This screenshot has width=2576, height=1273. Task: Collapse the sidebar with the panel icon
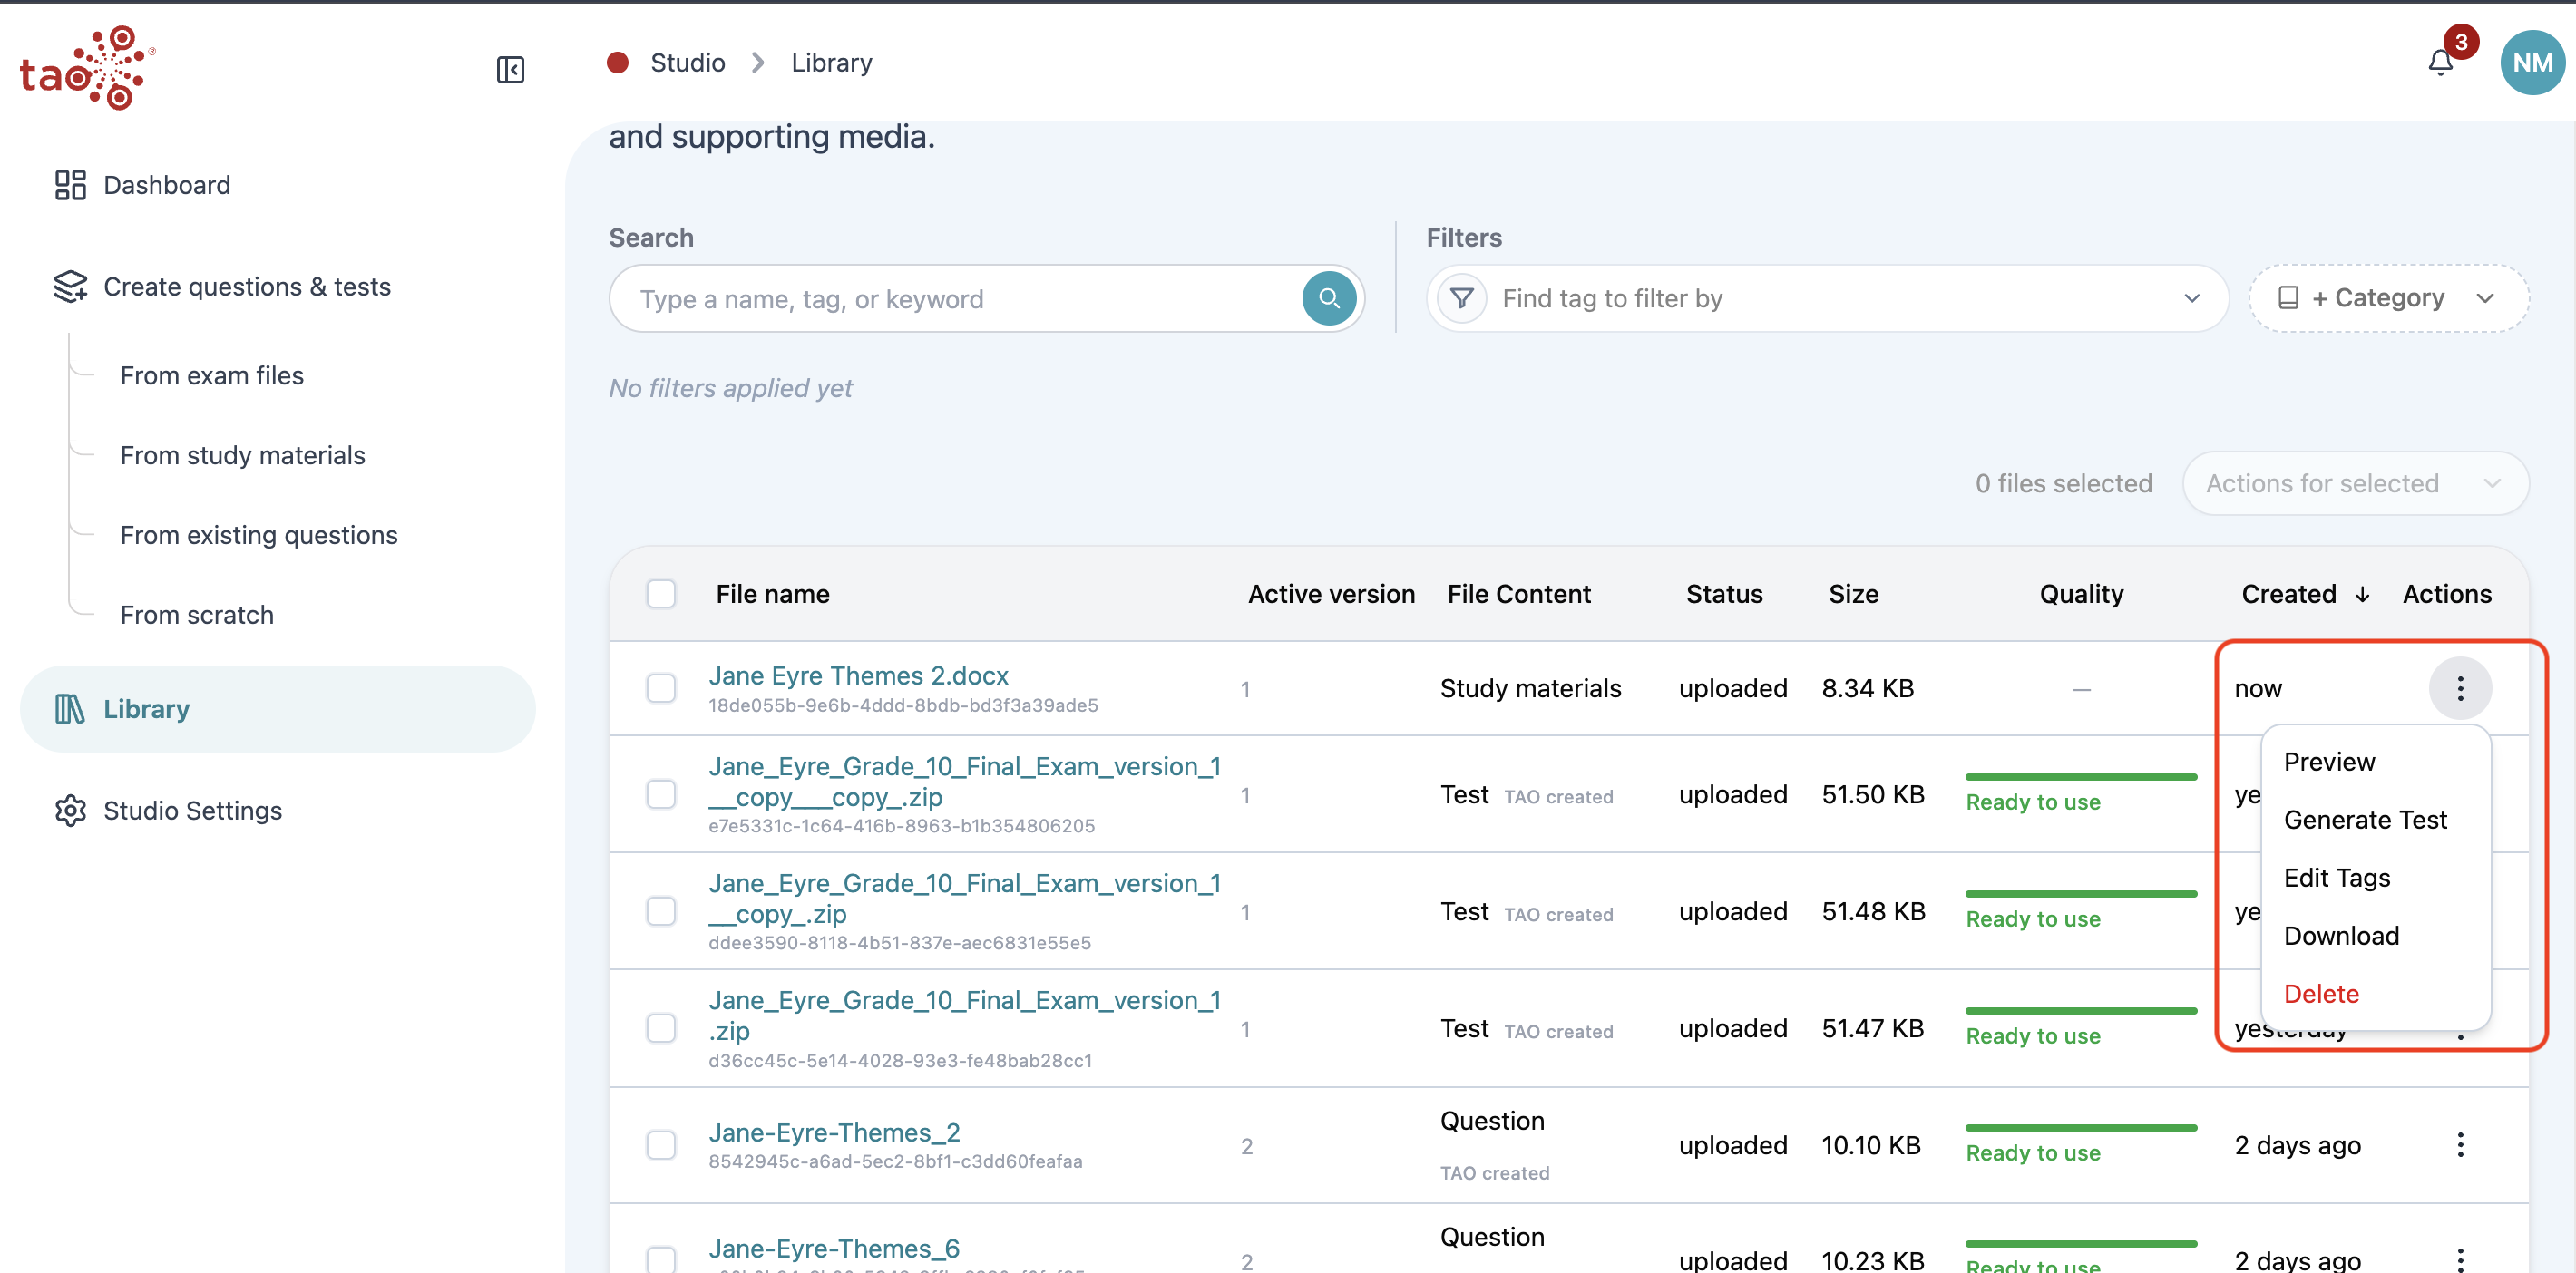[510, 69]
